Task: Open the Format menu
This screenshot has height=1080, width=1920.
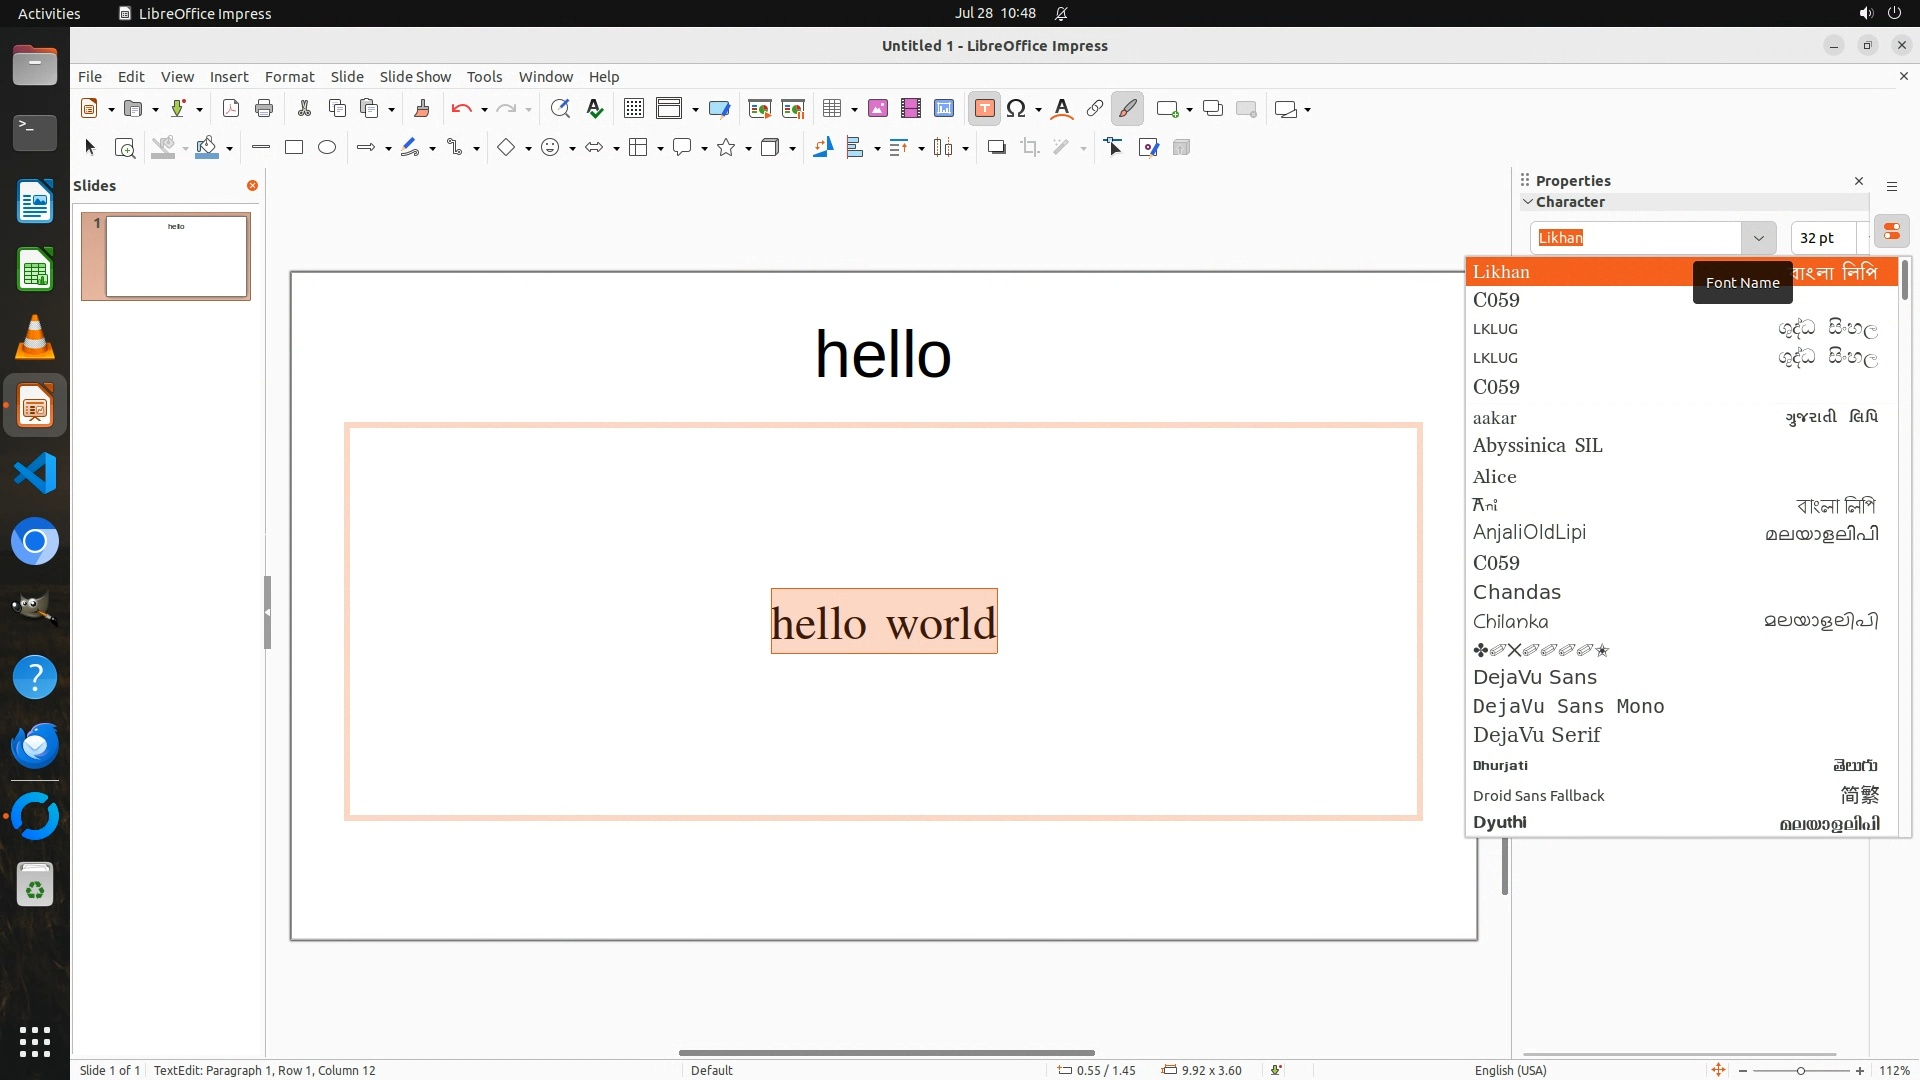Action: click(x=289, y=77)
